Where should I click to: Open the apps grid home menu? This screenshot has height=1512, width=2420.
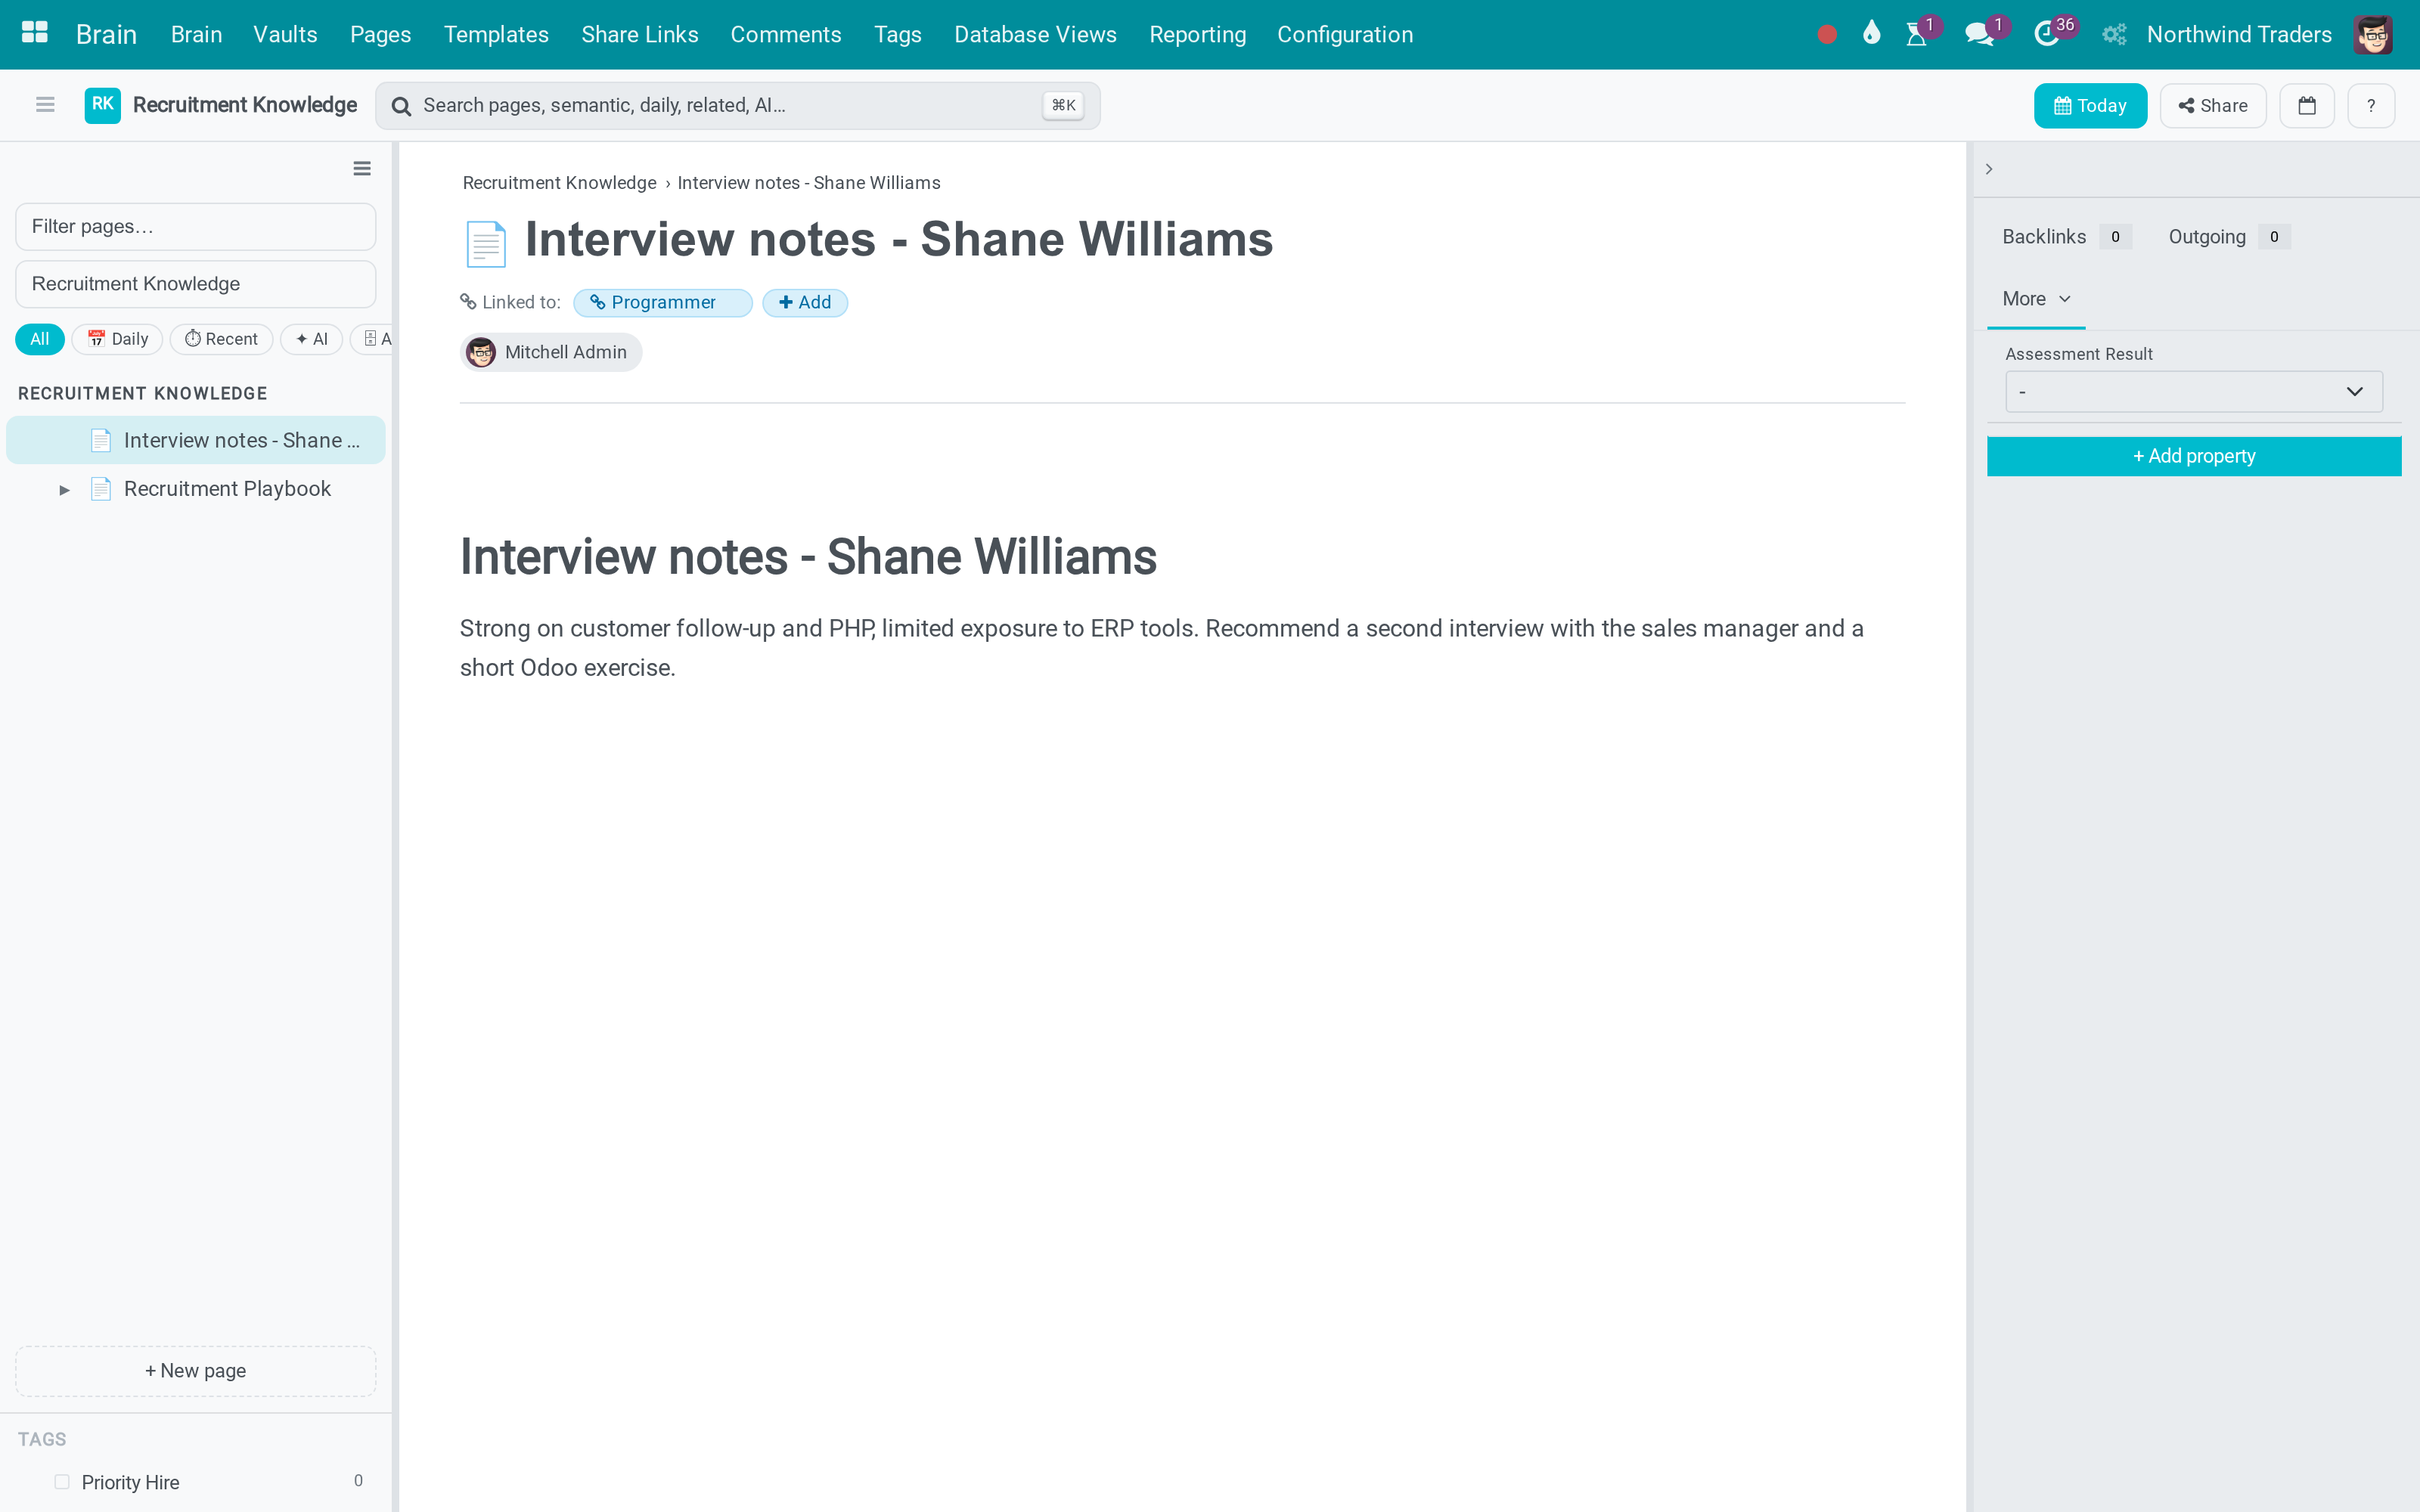(x=35, y=34)
